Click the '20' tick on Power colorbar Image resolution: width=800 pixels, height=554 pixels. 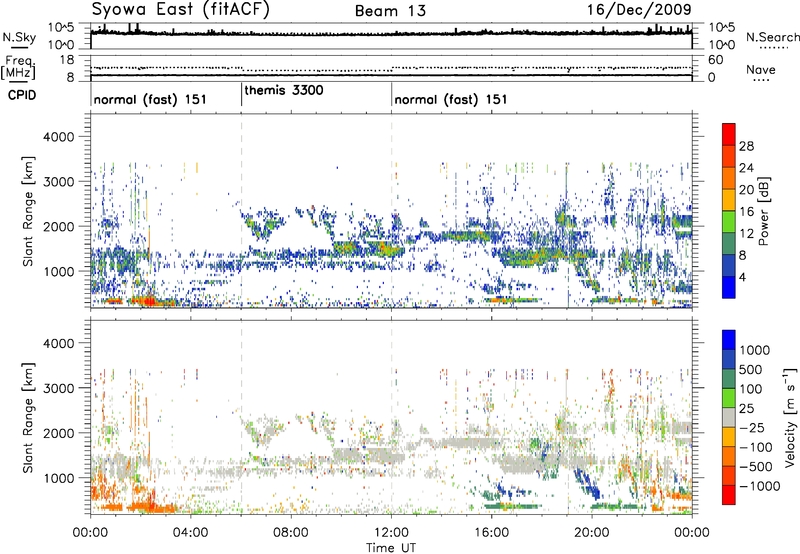746,190
